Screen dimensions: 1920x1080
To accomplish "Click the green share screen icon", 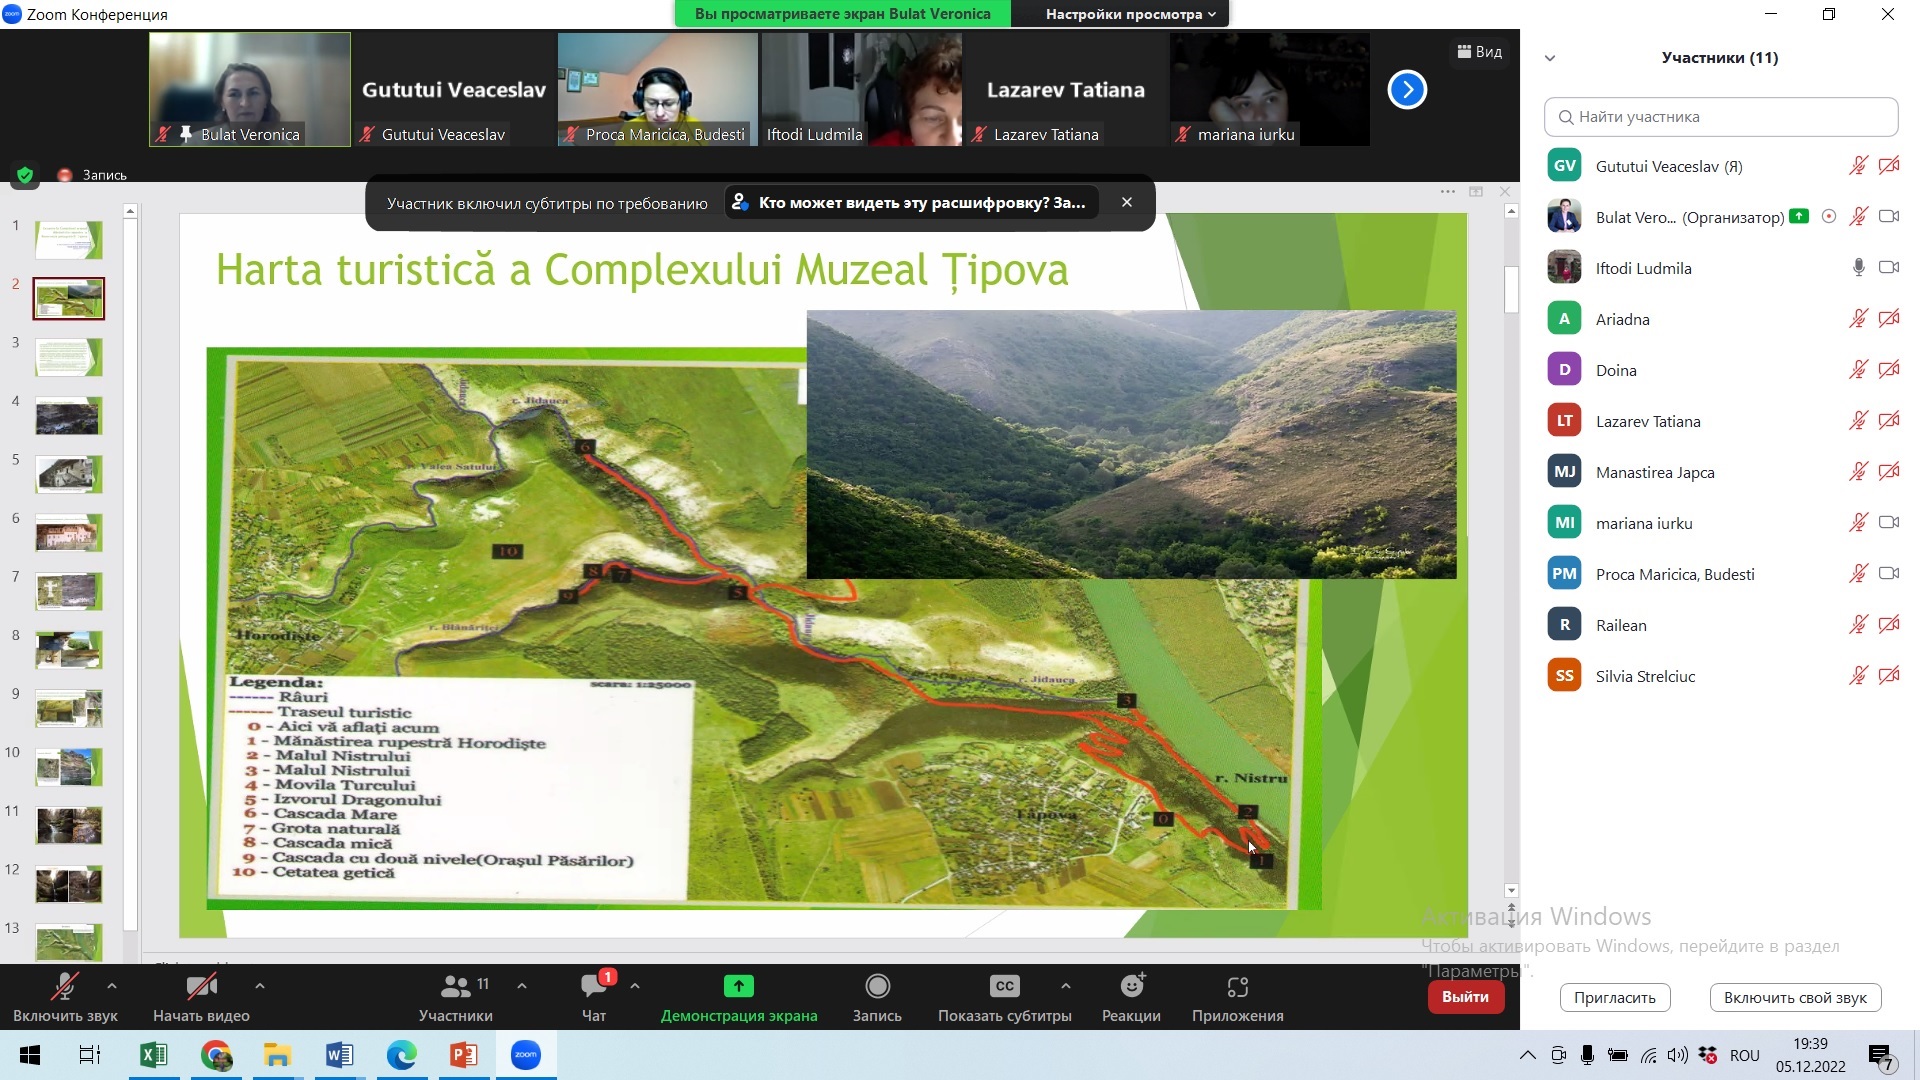I will (x=738, y=987).
